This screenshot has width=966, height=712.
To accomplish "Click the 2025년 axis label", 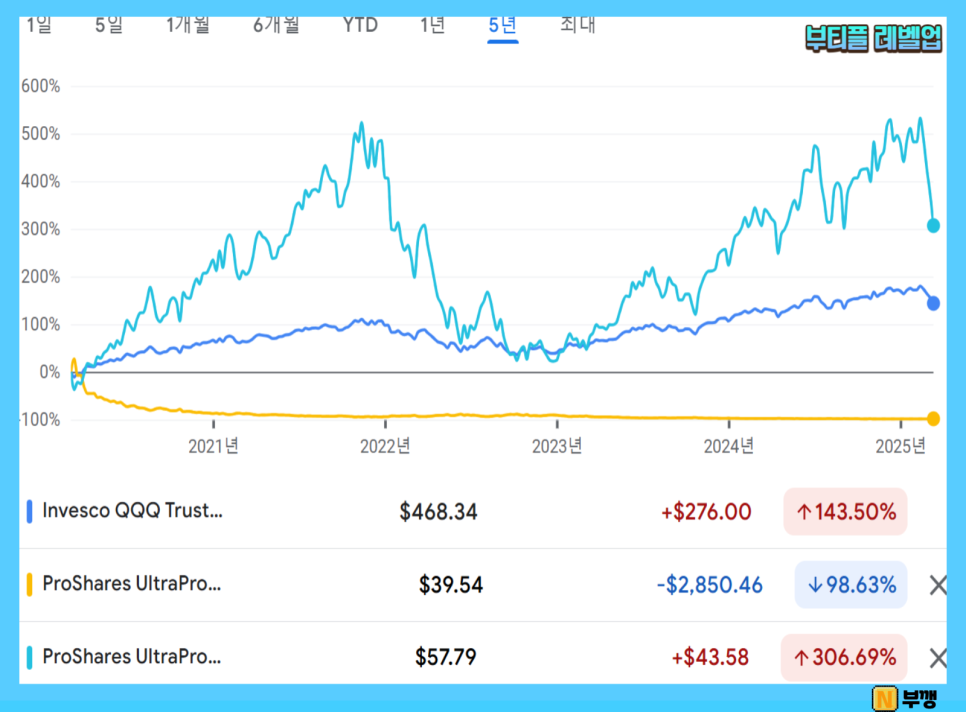I will 901,446.
